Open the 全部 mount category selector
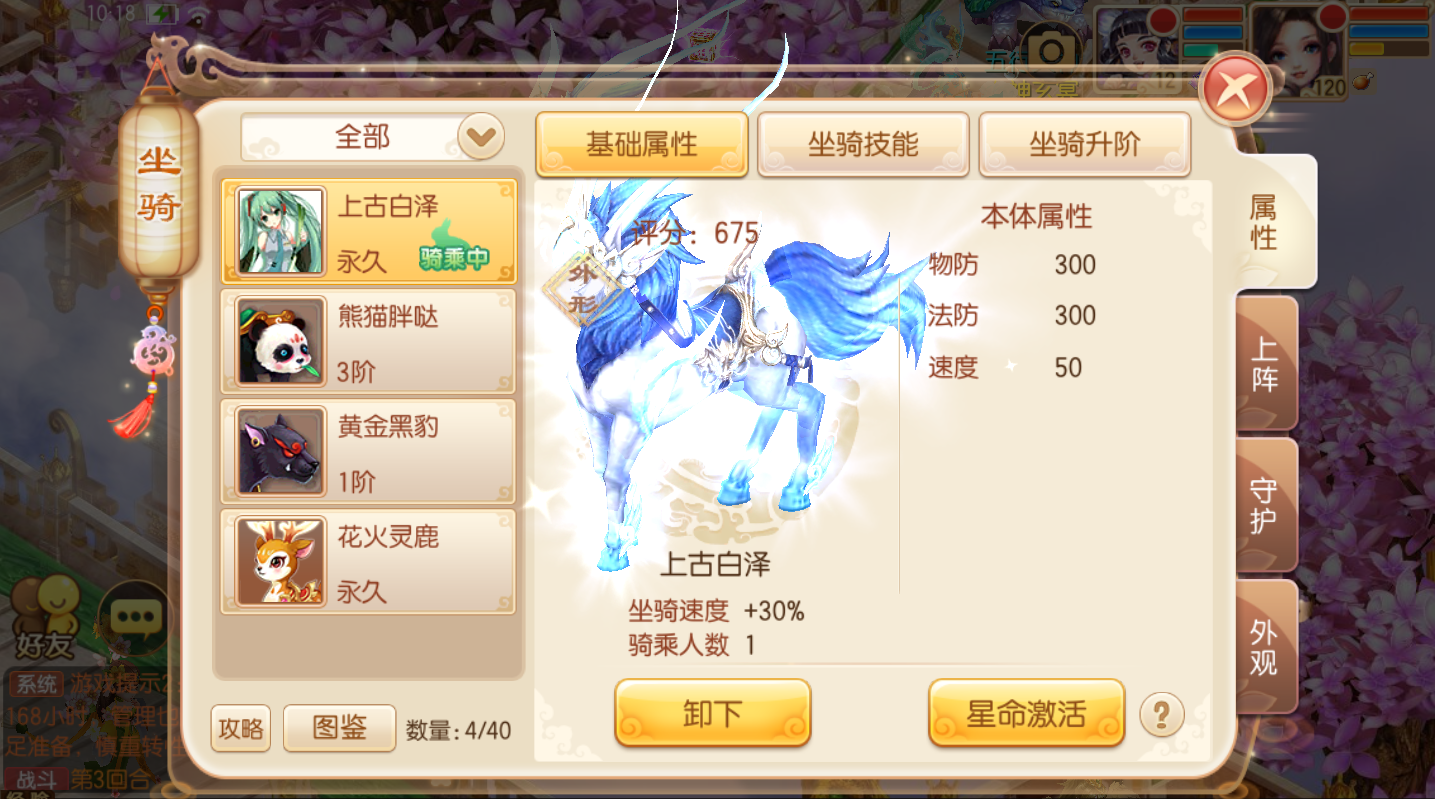The image size is (1435, 799). point(373,137)
